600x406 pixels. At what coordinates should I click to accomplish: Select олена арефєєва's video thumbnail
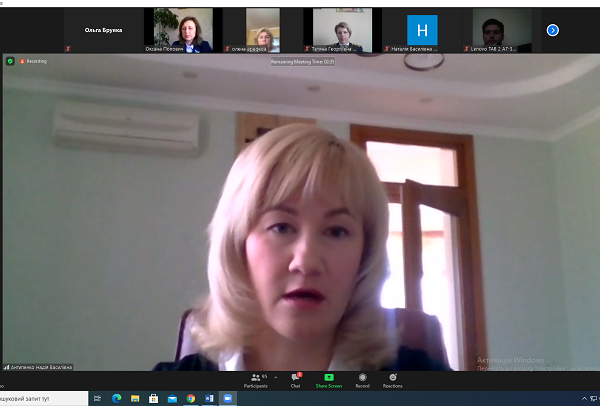pyautogui.click(x=263, y=30)
